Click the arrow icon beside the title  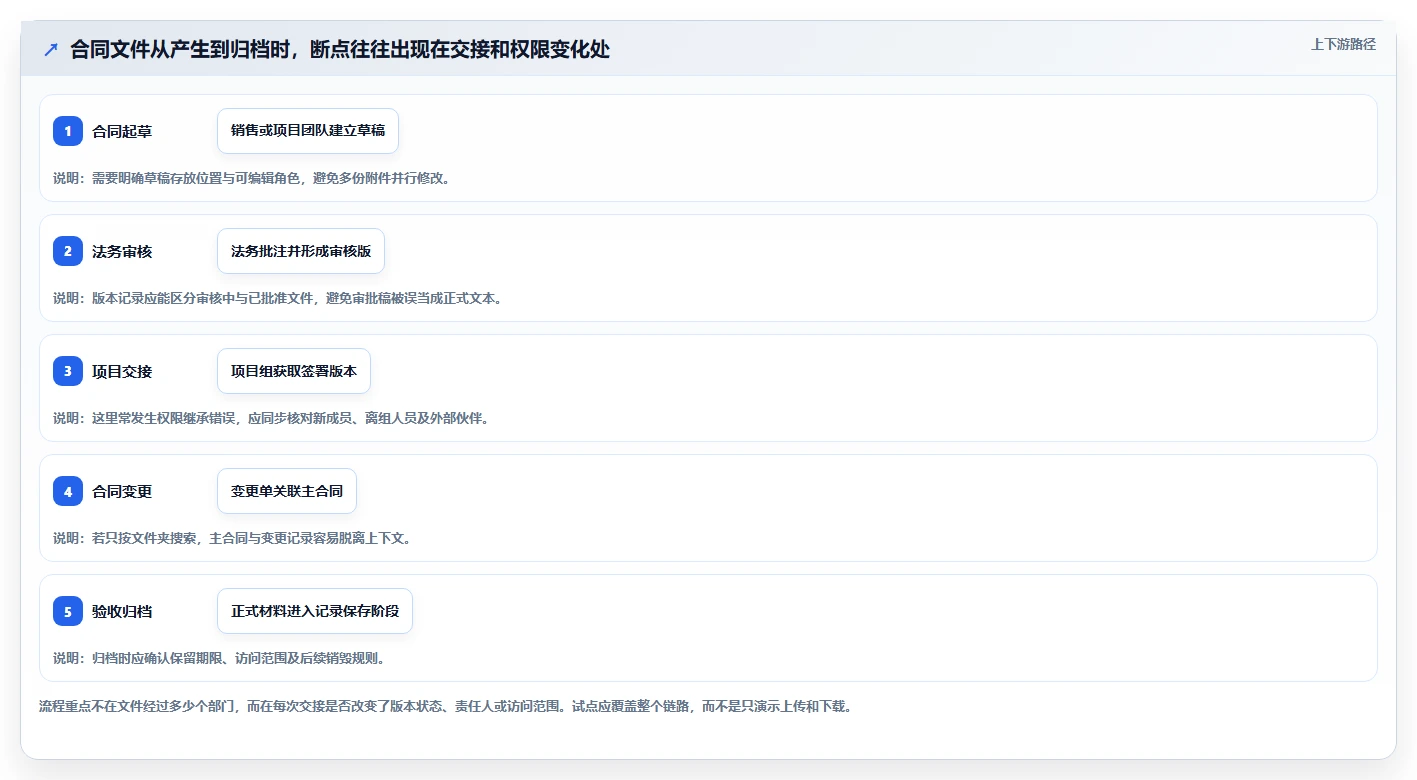pyautogui.click(x=51, y=49)
